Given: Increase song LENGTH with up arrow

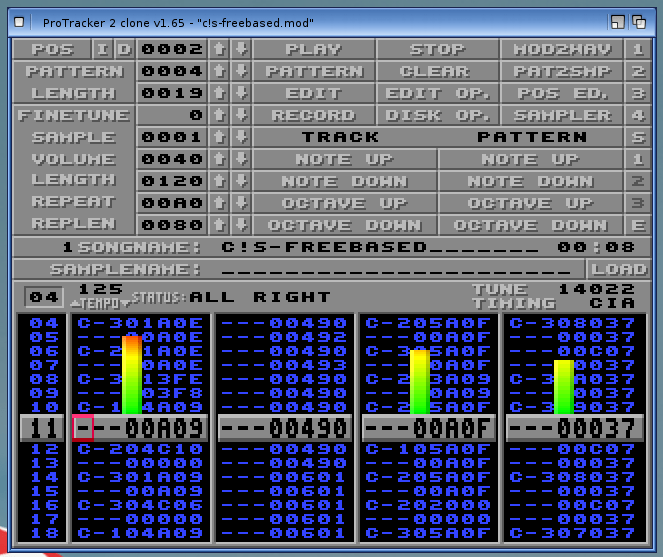Looking at the screenshot, I should (220, 93).
